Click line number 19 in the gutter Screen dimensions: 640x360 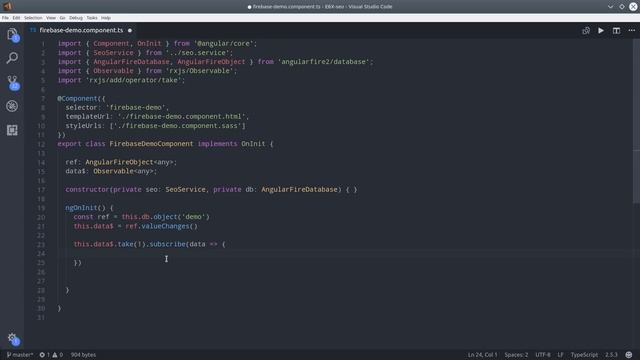point(41,208)
